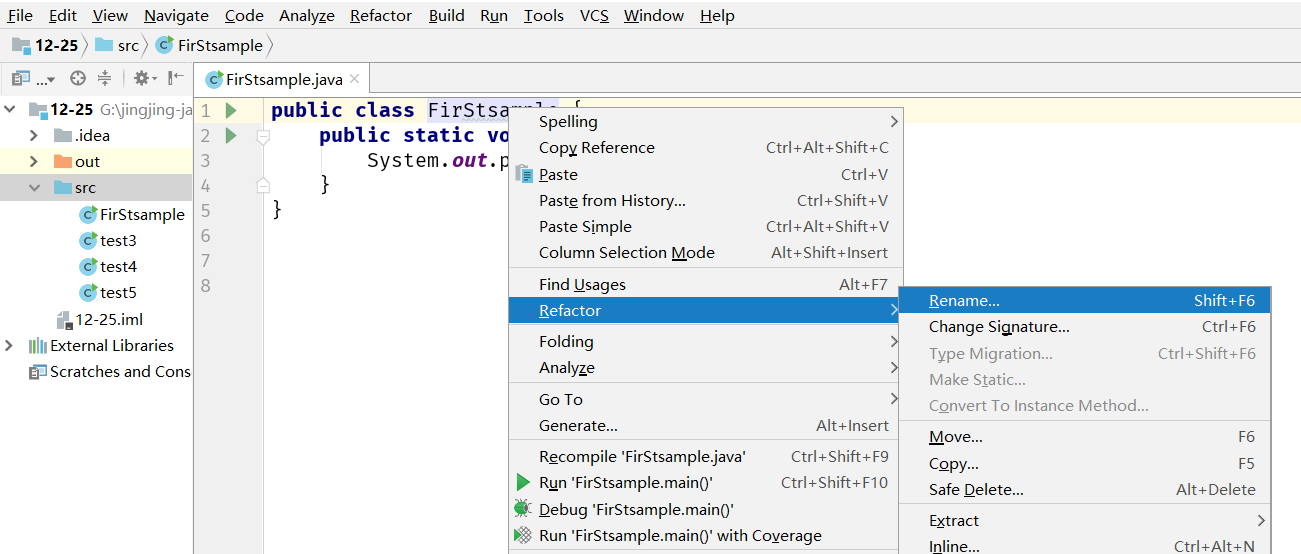Click src in the breadcrumb bar
Image resolution: width=1301 pixels, height=554 pixels.
[118, 45]
